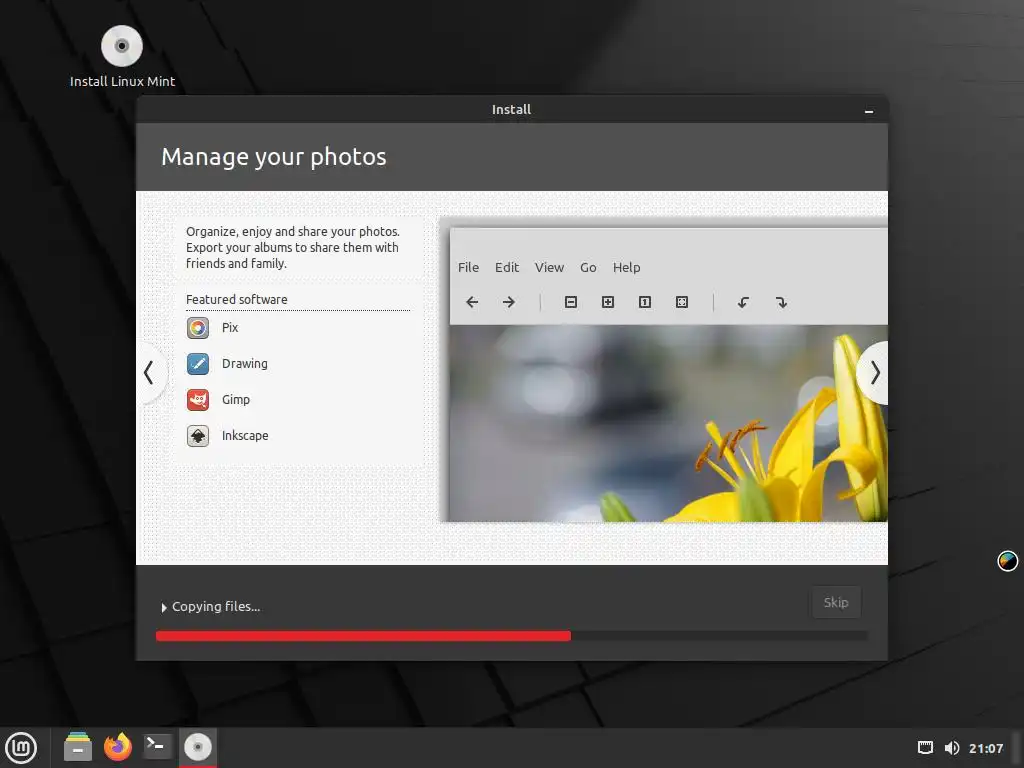This screenshot has width=1024, height=768.
Task: Expand the Copying files details triangle
Action: click(x=164, y=608)
